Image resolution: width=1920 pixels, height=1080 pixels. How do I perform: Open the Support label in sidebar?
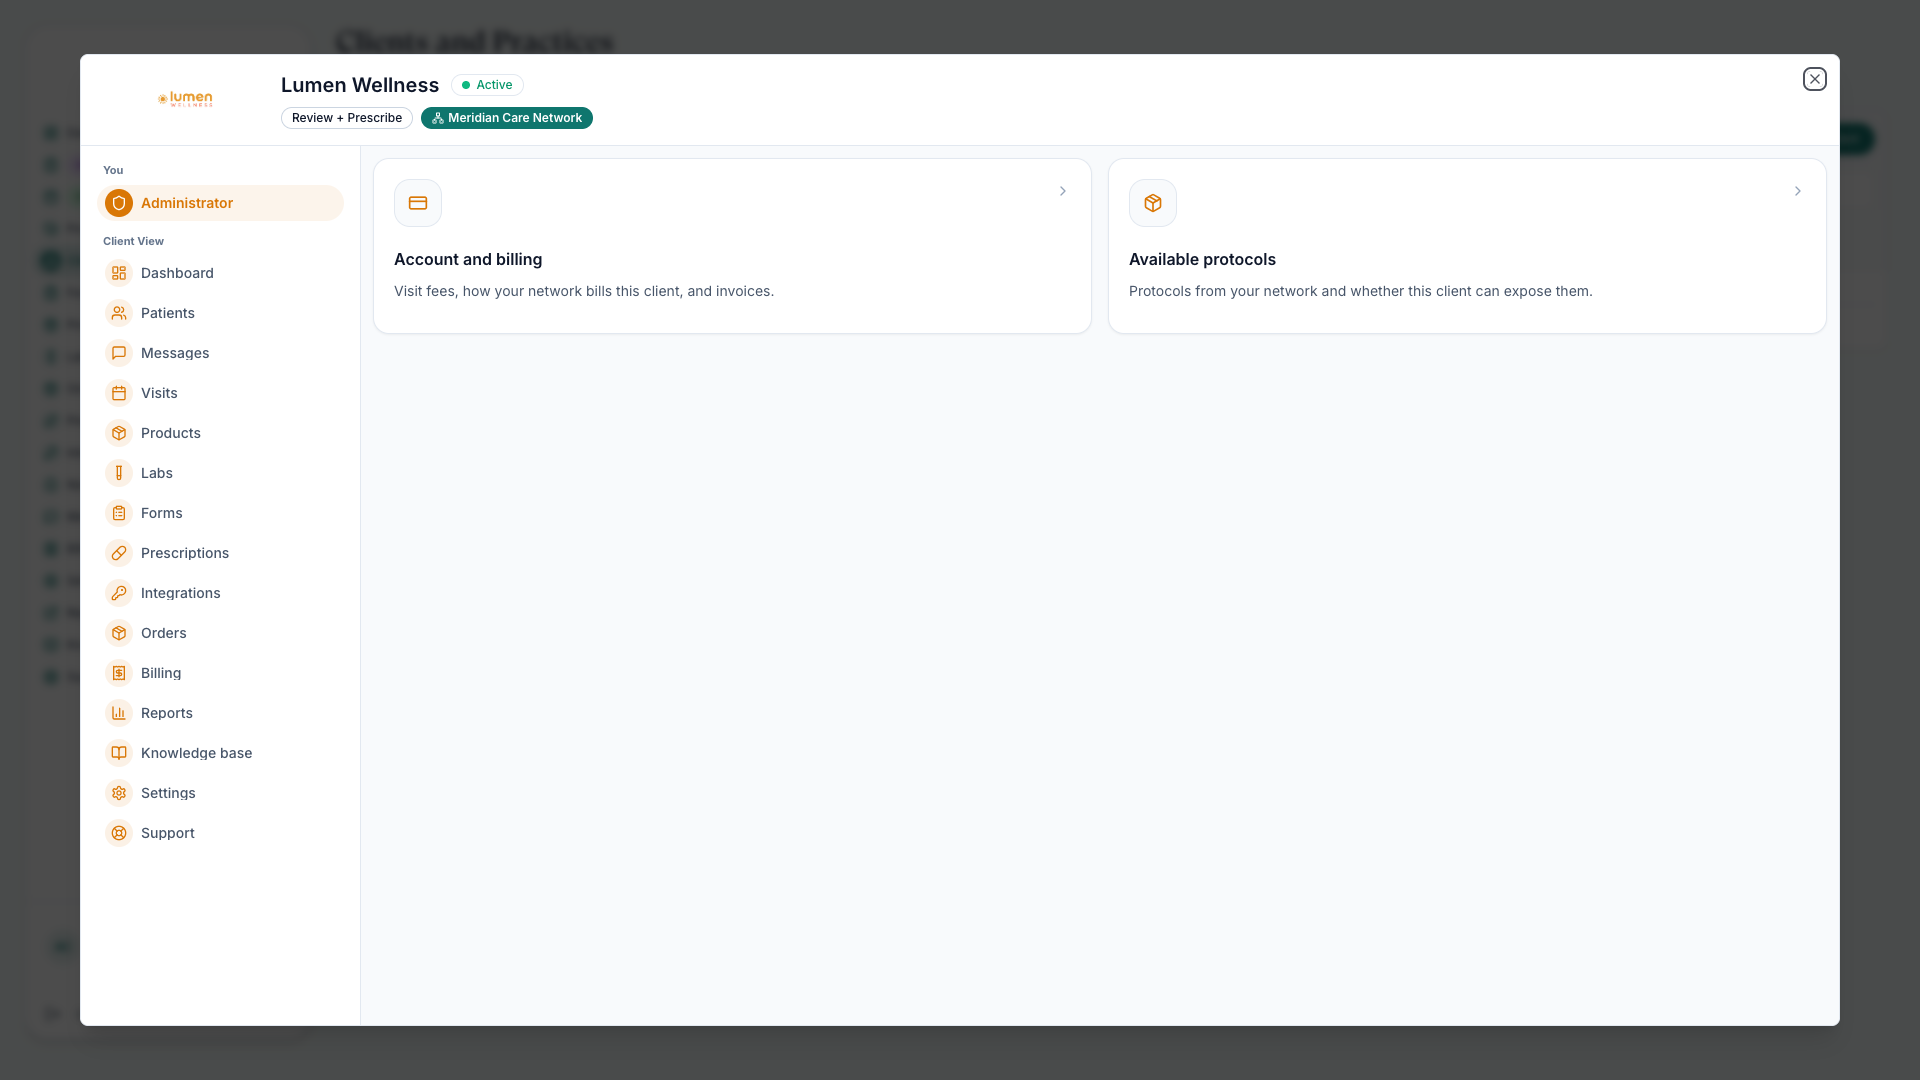coord(168,833)
